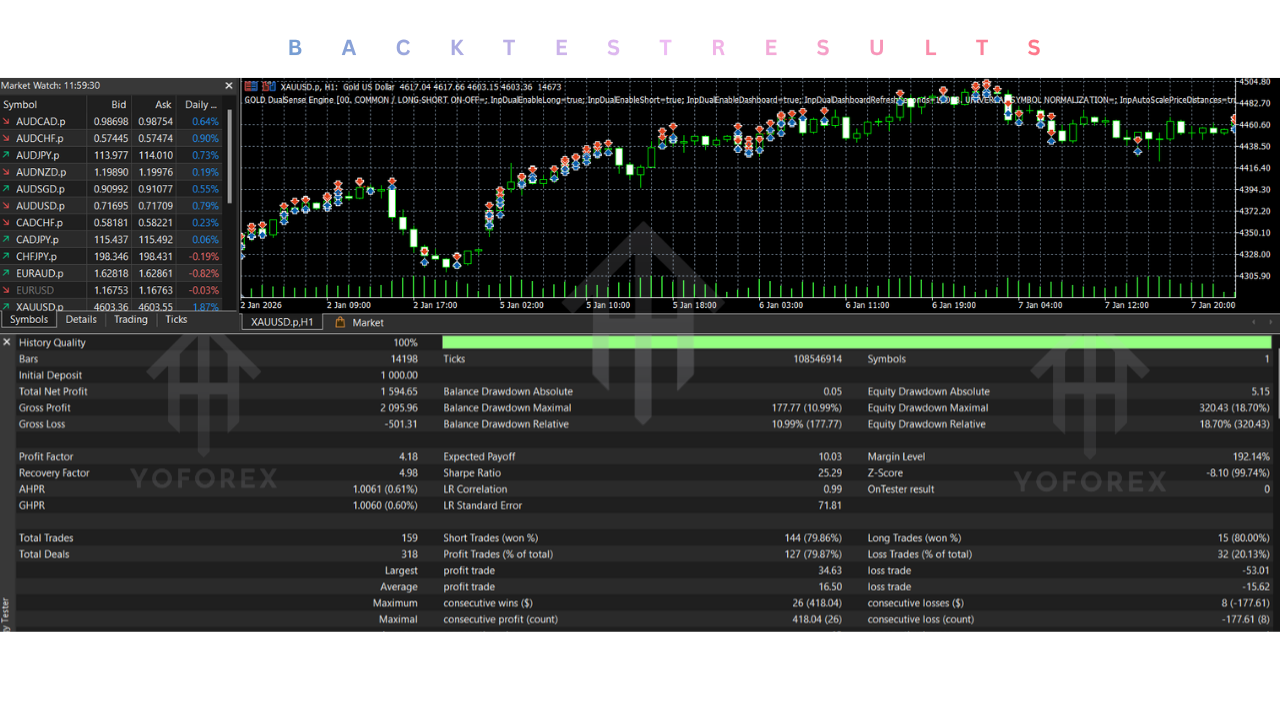Viewport: 1280px width, 720px height.
Task: Click the GOLD DualSense Engine label on chart
Action: click(x=290, y=100)
